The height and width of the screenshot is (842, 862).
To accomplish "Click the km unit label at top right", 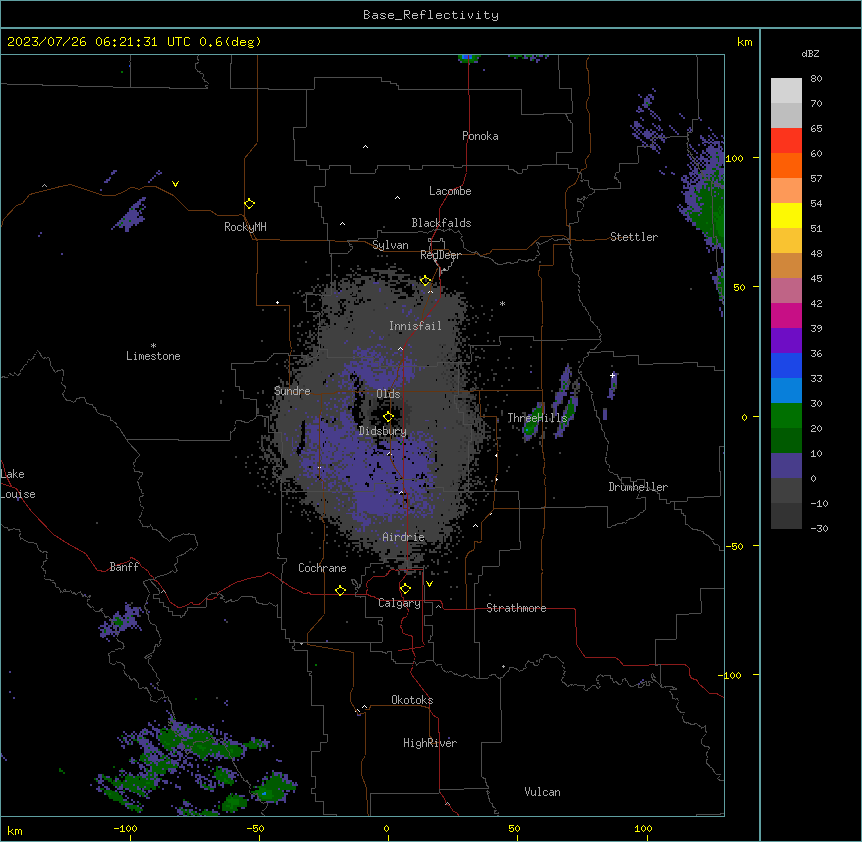I will pyautogui.click(x=745, y=42).
